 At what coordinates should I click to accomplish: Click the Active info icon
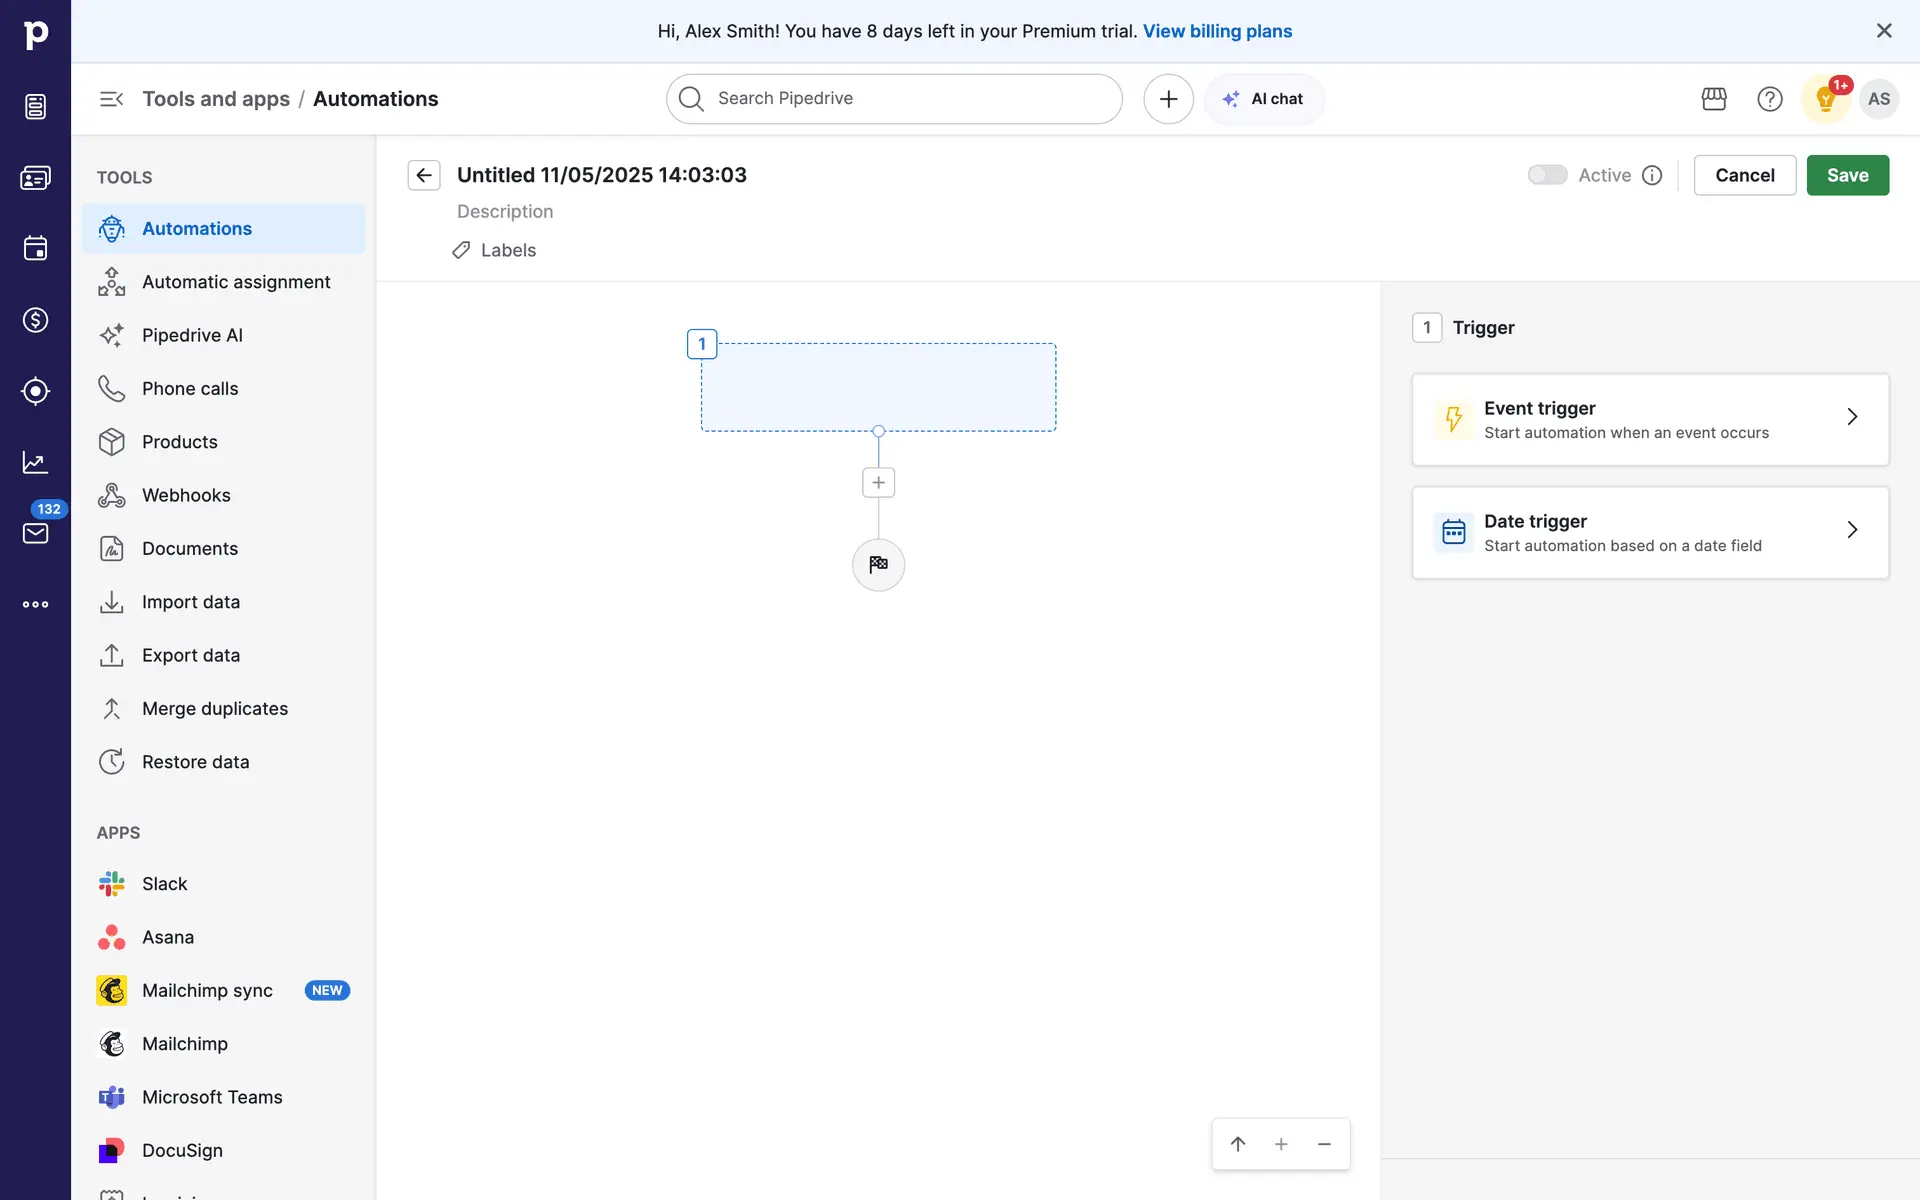(1652, 175)
